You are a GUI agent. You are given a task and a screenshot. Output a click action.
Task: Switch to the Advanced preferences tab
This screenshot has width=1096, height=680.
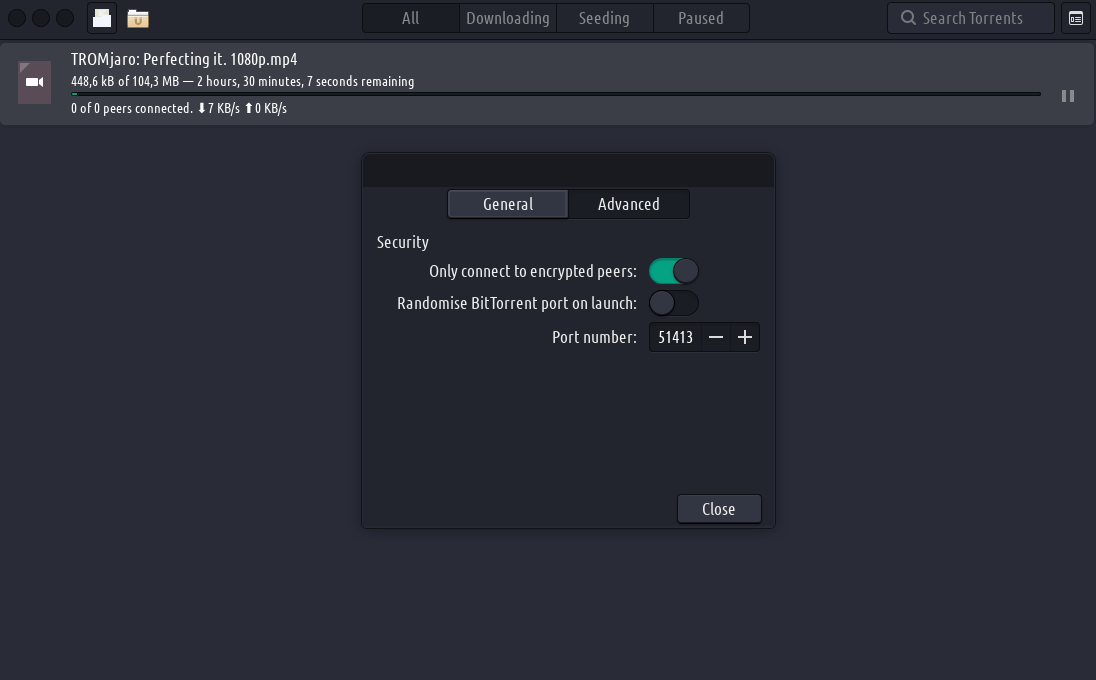point(628,204)
